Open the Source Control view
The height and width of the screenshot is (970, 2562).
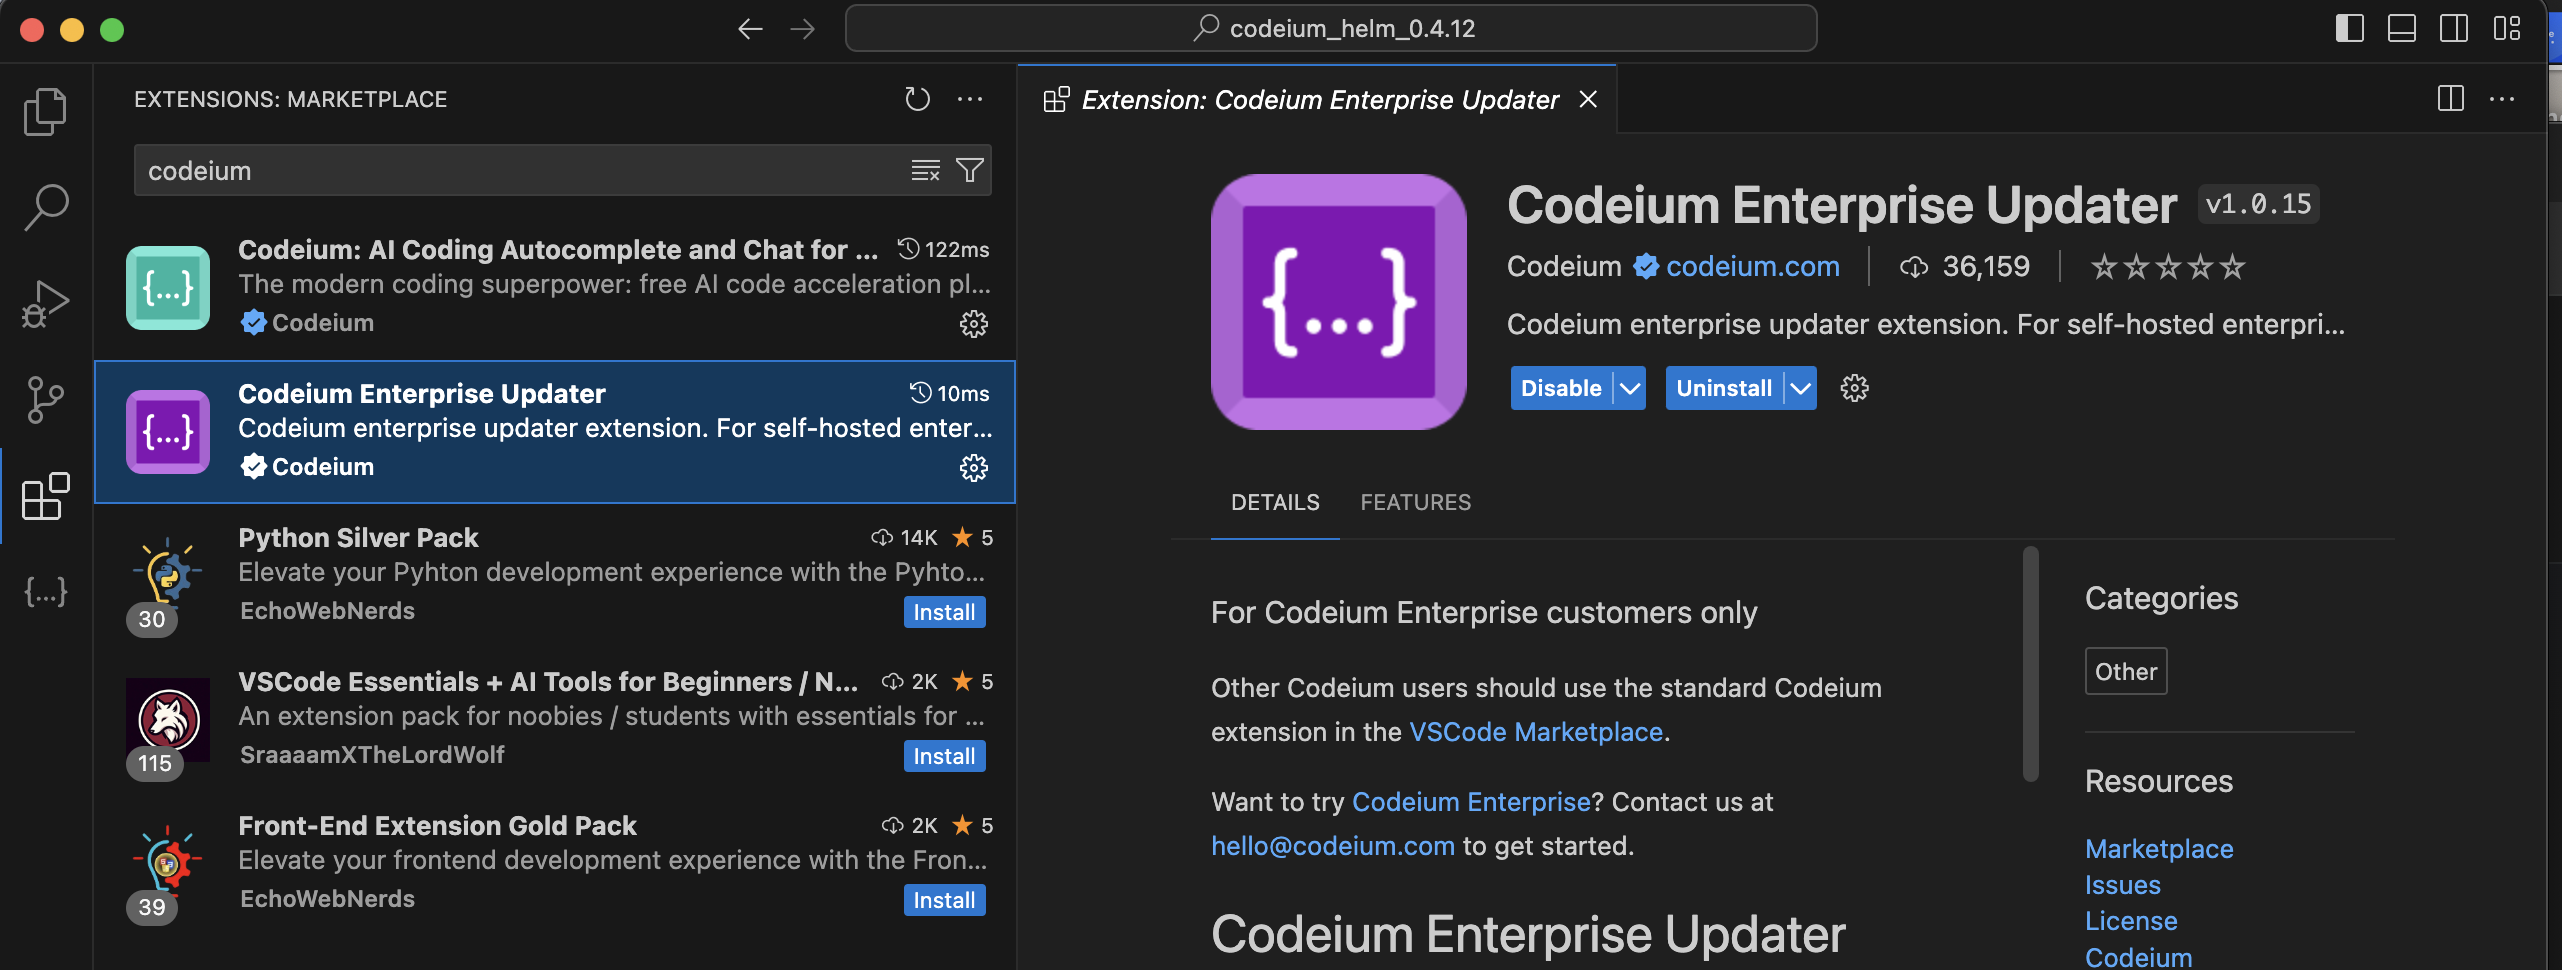(45, 400)
